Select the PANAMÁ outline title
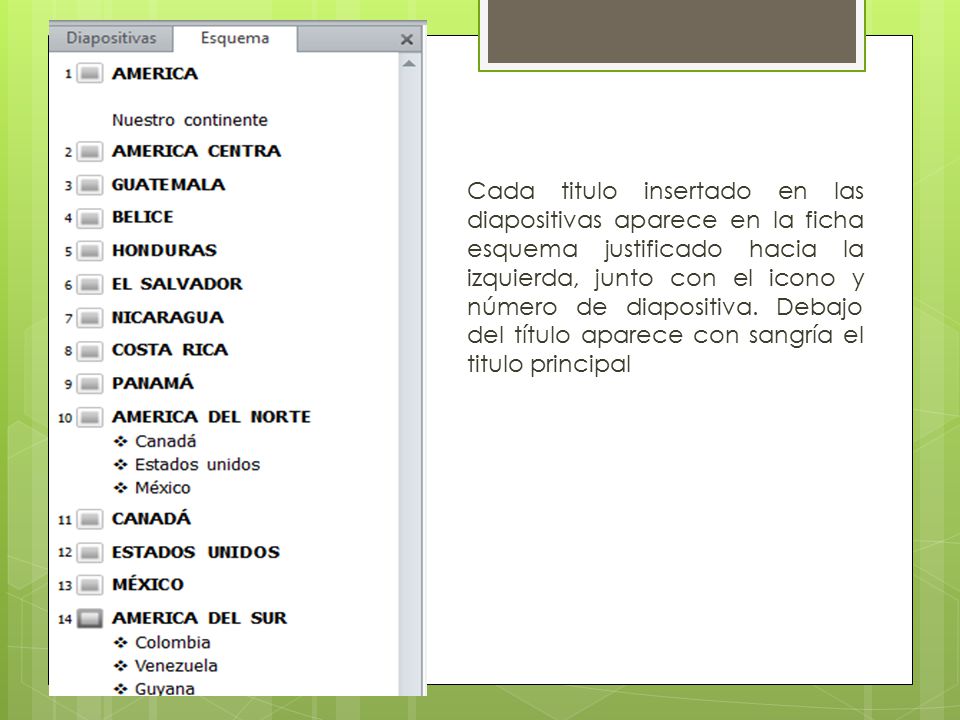Image resolution: width=960 pixels, height=720 pixels. pyautogui.click(x=153, y=383)
